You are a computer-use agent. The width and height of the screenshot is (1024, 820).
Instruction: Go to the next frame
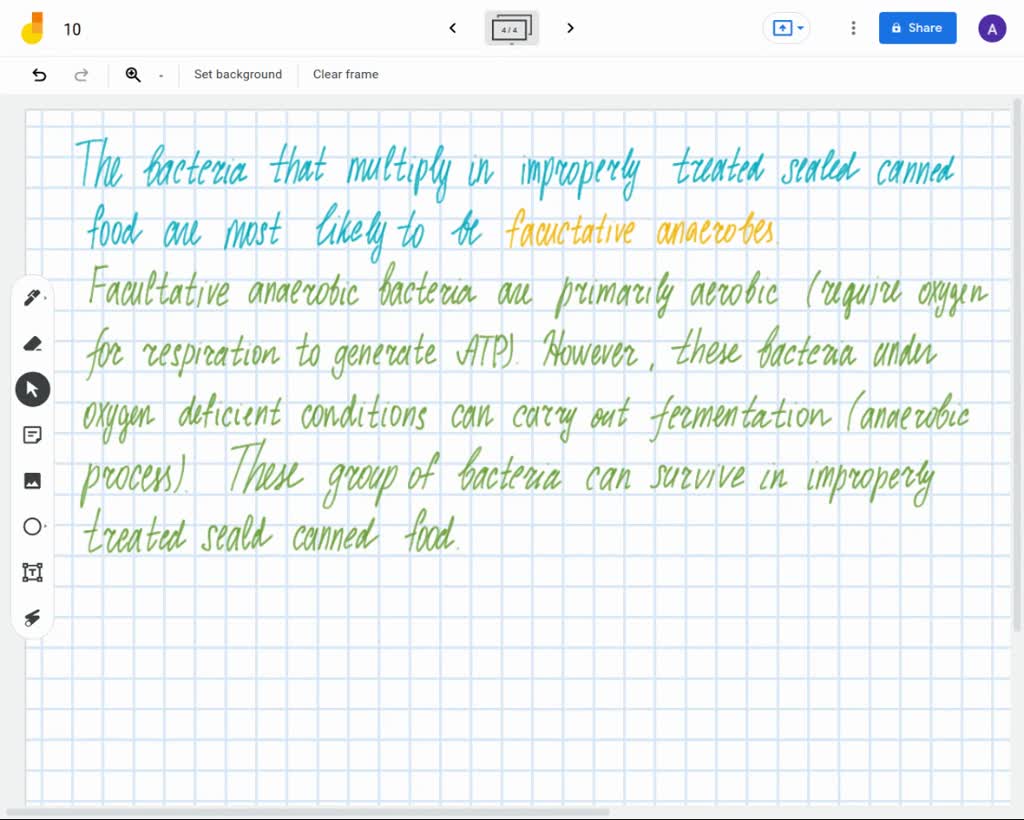click(x=570, y=28)
